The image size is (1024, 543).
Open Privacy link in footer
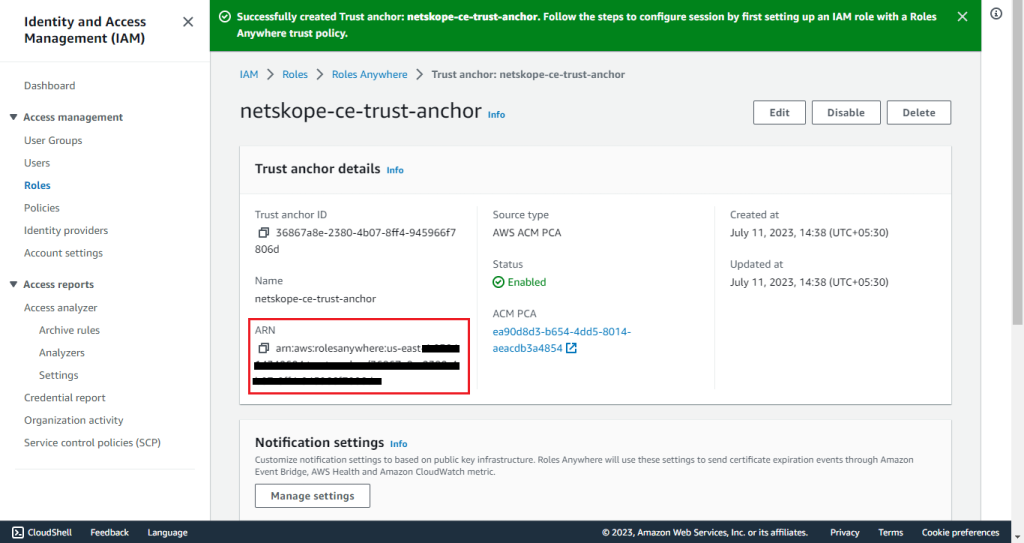844,533
